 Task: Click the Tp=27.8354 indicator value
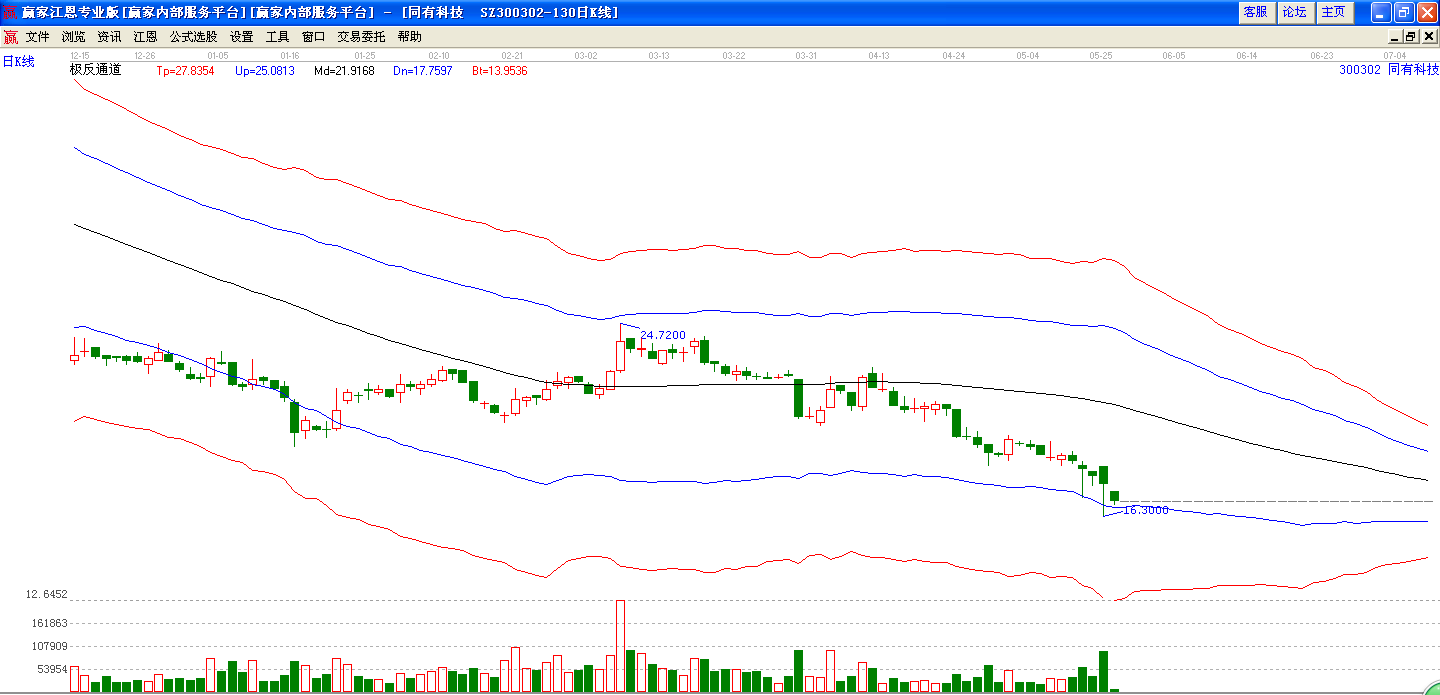[x=186, y=71]
